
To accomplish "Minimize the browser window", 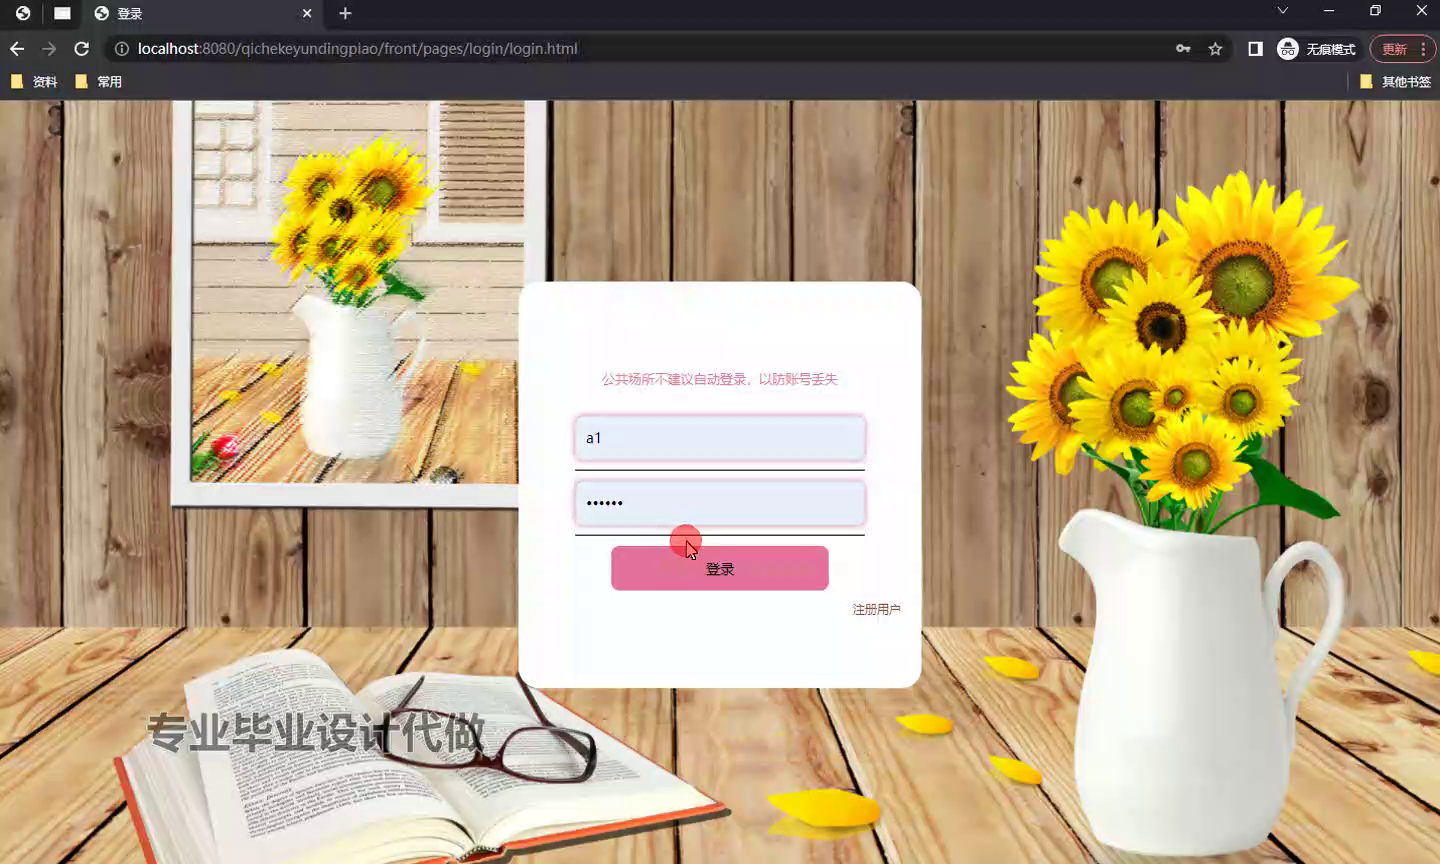I will (1329, 11).
